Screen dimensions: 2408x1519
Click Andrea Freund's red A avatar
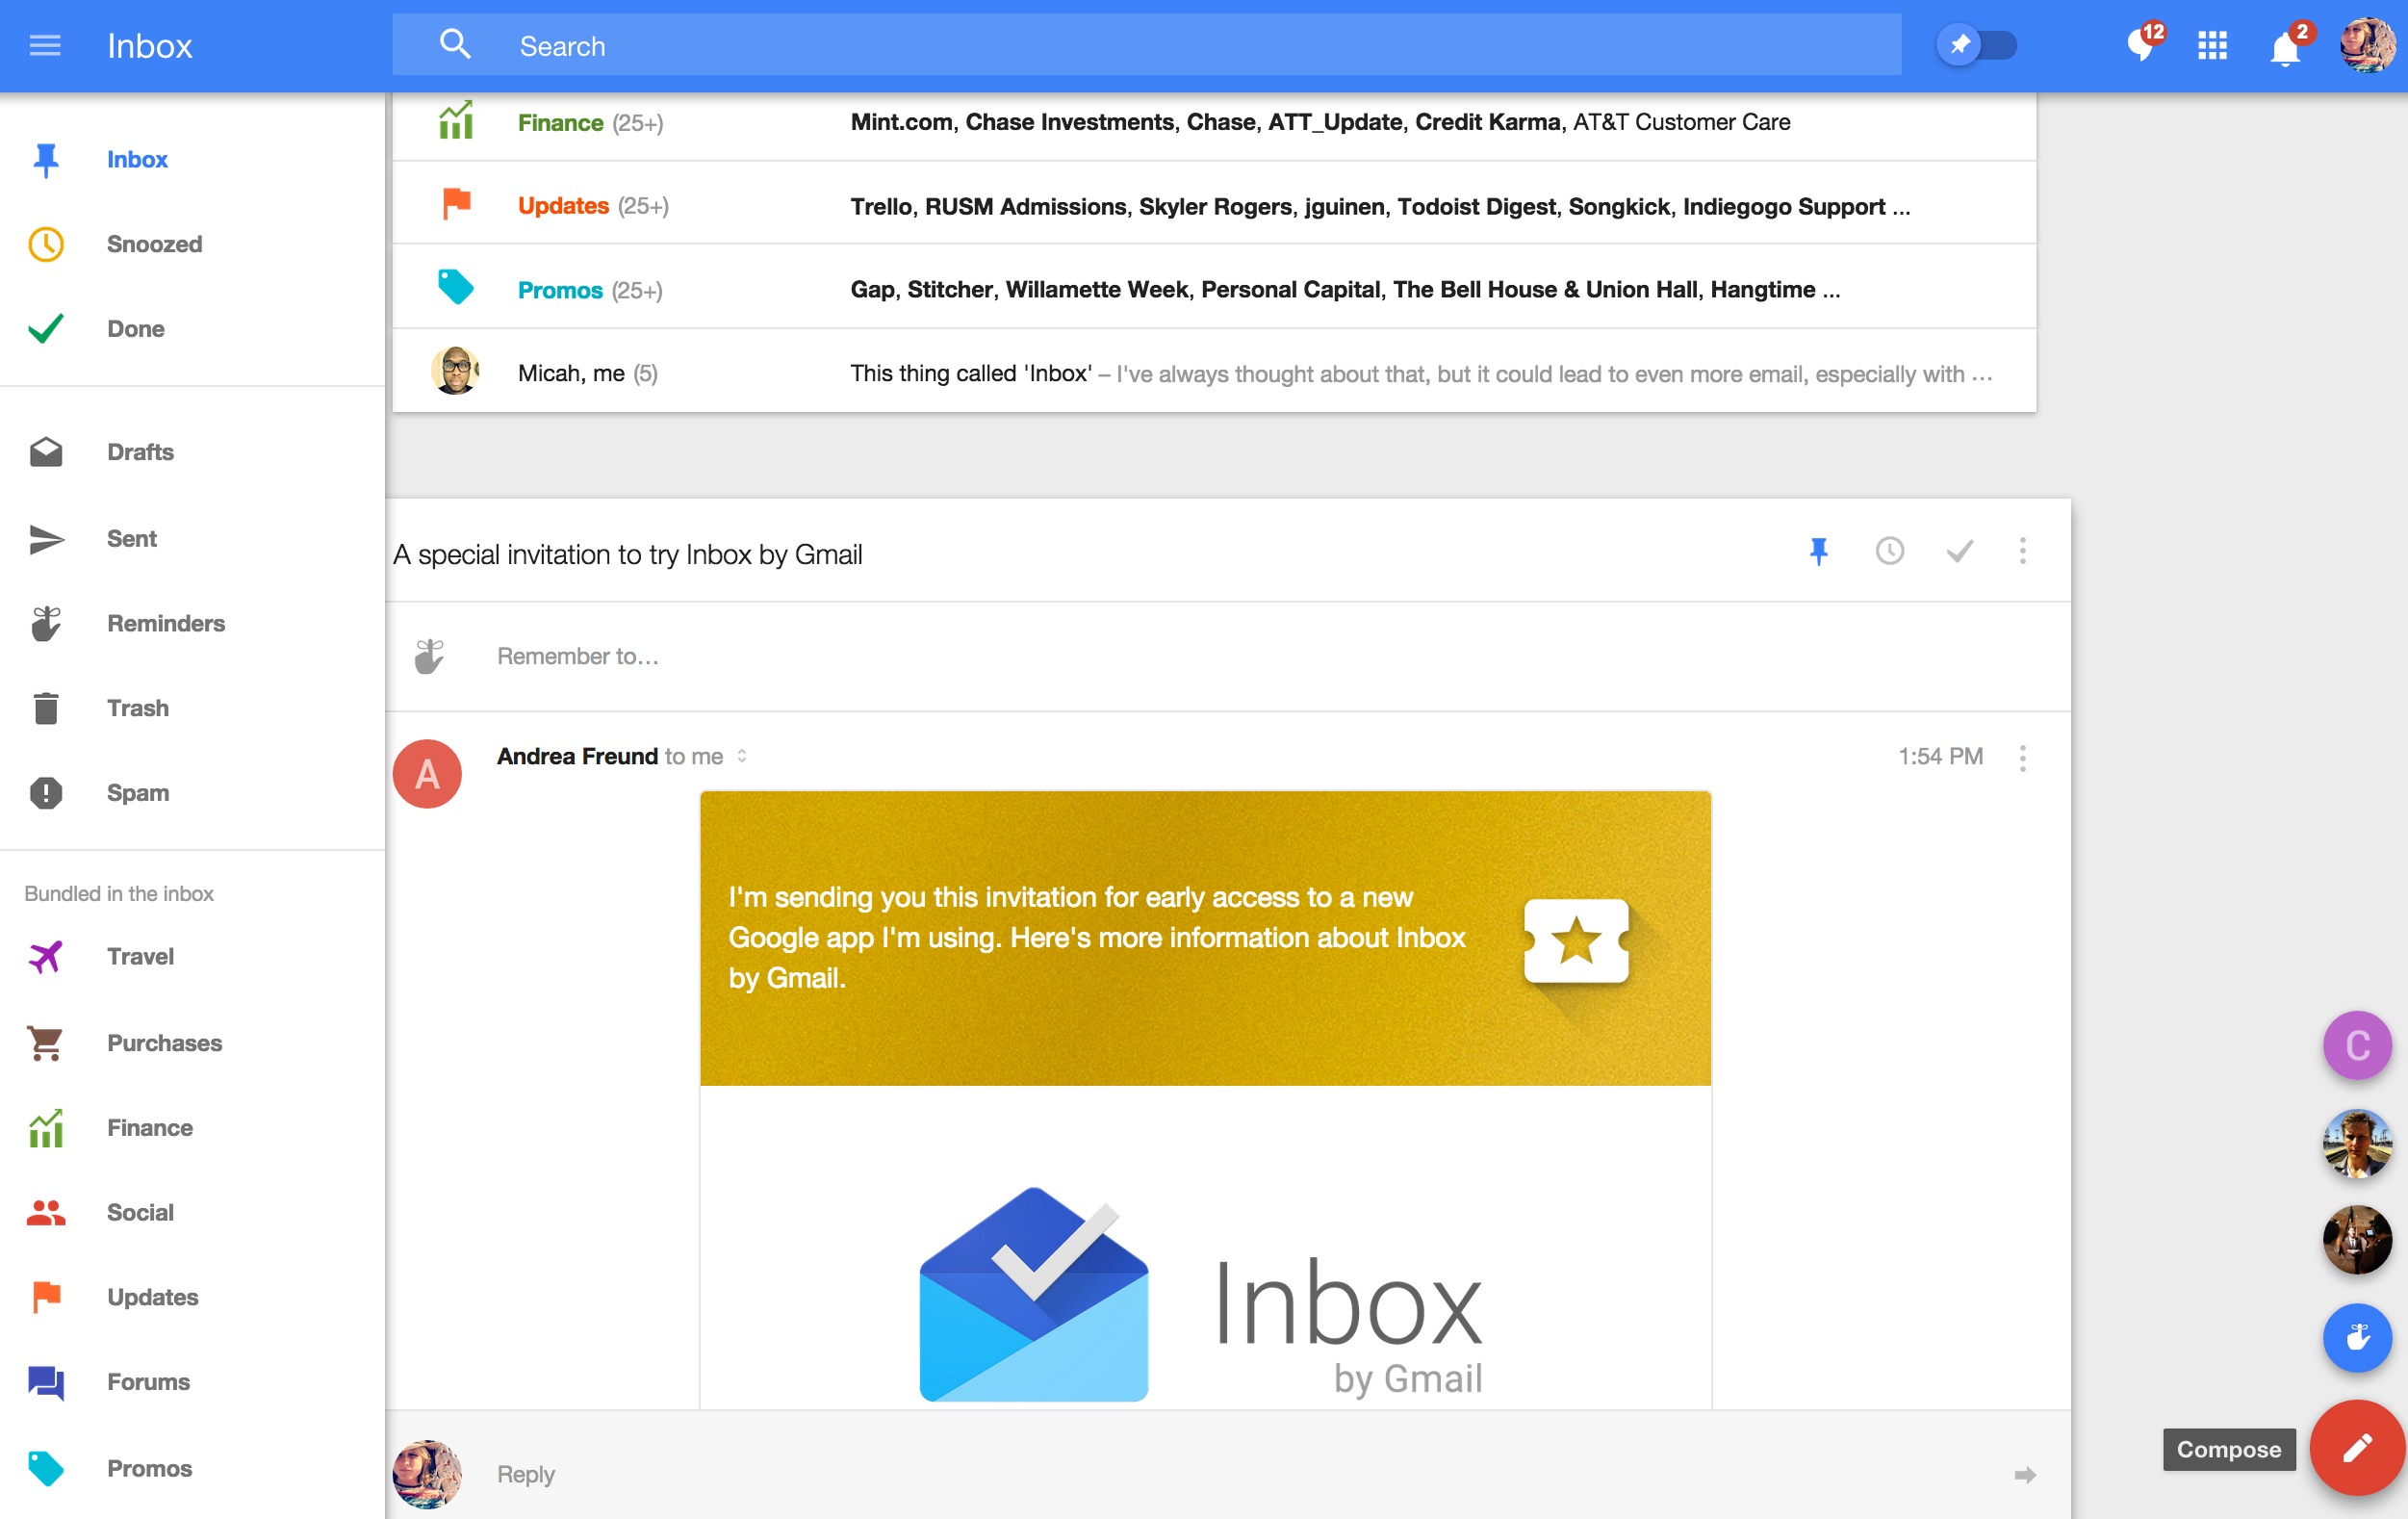(x=427, y=774)
